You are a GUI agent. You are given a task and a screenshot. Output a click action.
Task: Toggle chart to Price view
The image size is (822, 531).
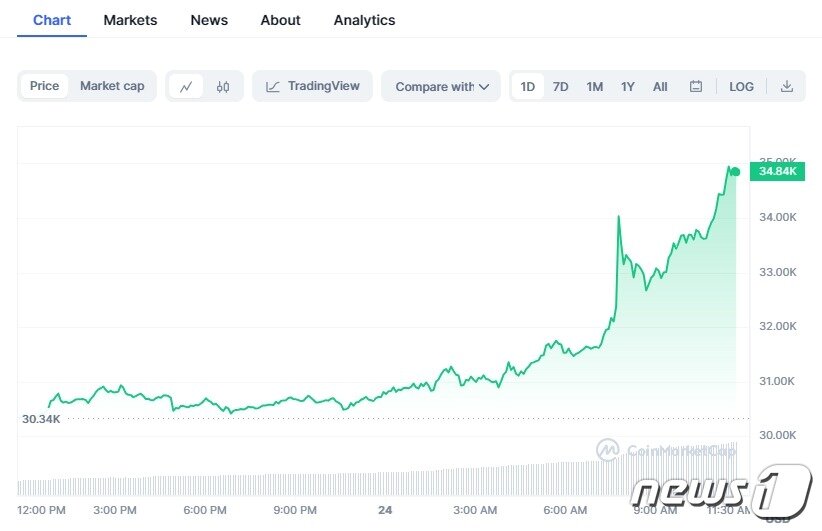point(45,86)
